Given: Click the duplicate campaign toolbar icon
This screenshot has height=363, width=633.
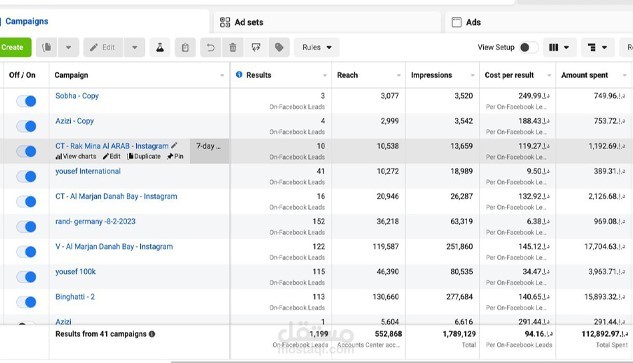Looking at the screenshot, I should [x=46, y=47].
